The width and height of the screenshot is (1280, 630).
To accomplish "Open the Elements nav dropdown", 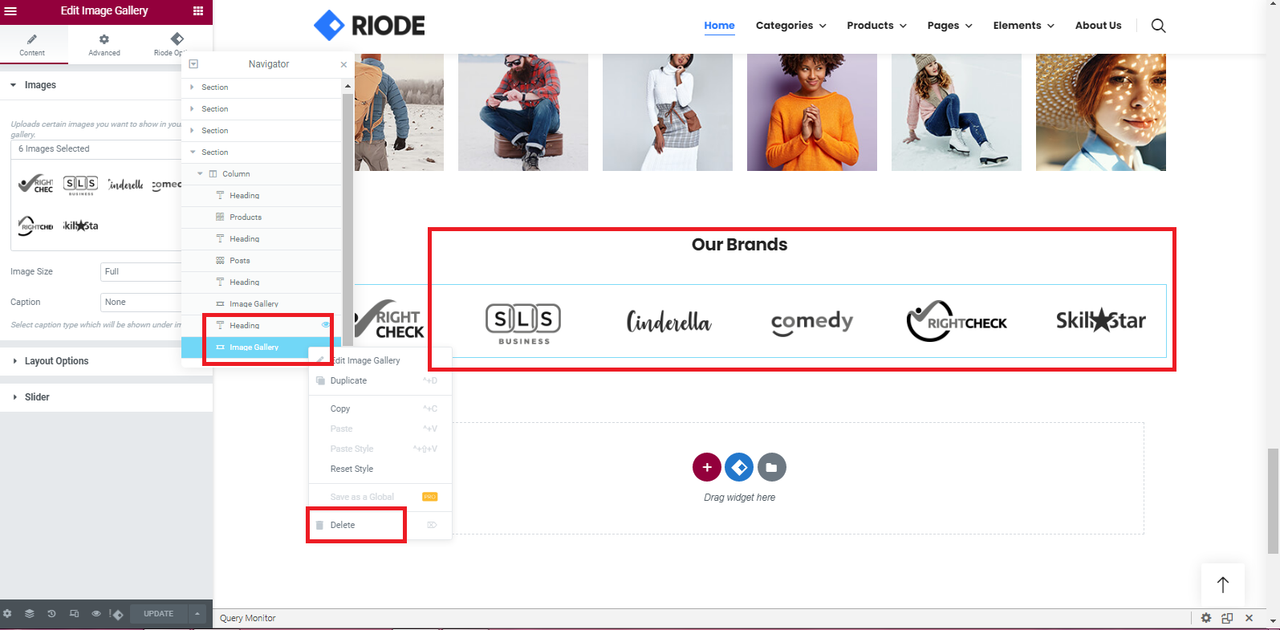I will pos(1024,25).
